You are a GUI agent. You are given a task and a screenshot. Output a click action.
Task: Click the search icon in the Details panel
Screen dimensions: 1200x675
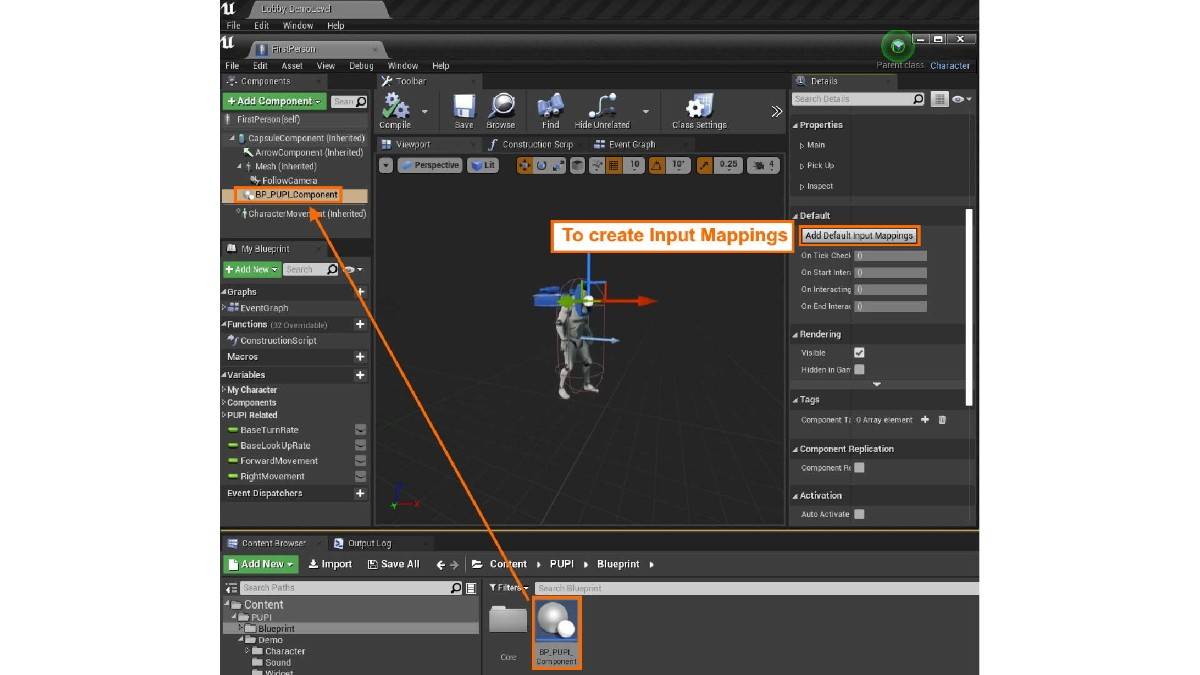point(919,99)
